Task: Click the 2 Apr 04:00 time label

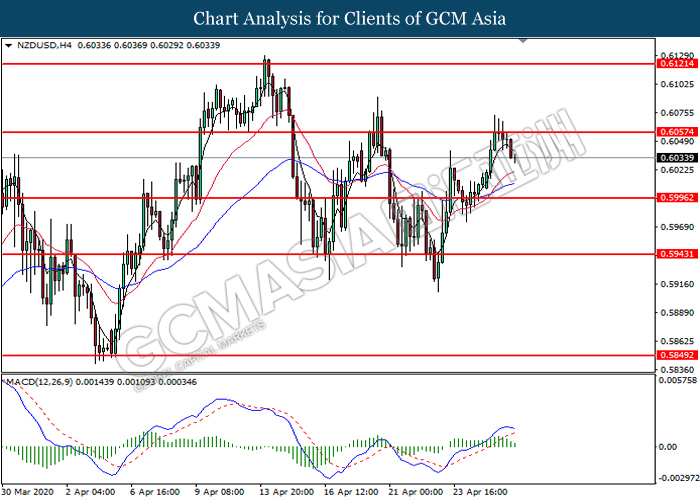Action: click(x=91, y=492)
